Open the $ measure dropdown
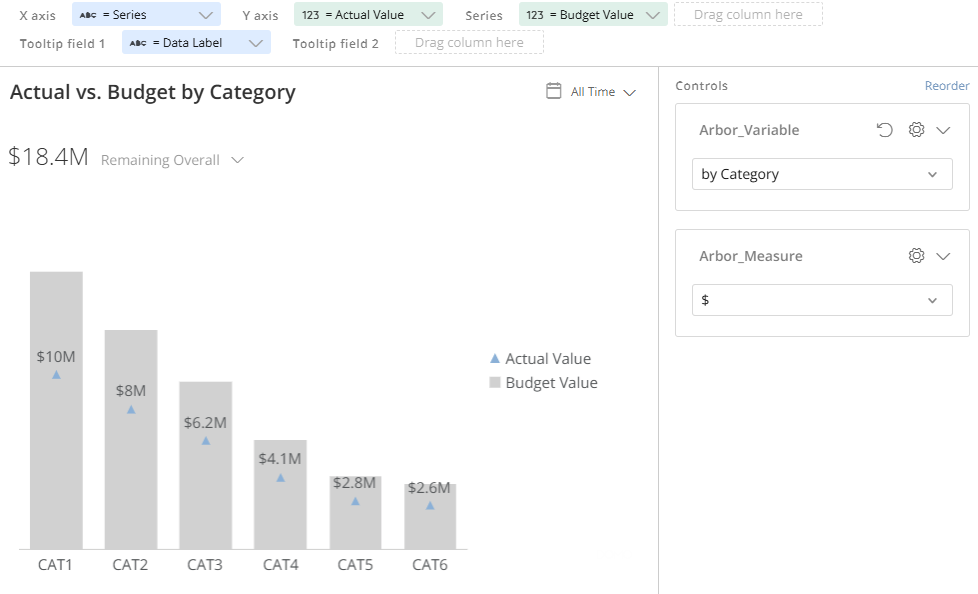The height and width of the screenshot is (594, 978). pyautogui.click(x=822, y=300)
